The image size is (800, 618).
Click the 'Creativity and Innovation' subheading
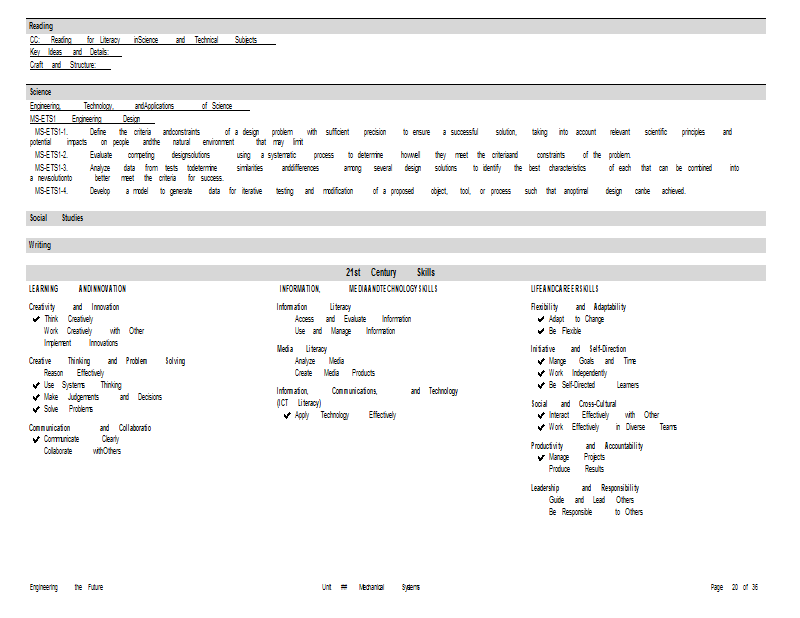74,307
